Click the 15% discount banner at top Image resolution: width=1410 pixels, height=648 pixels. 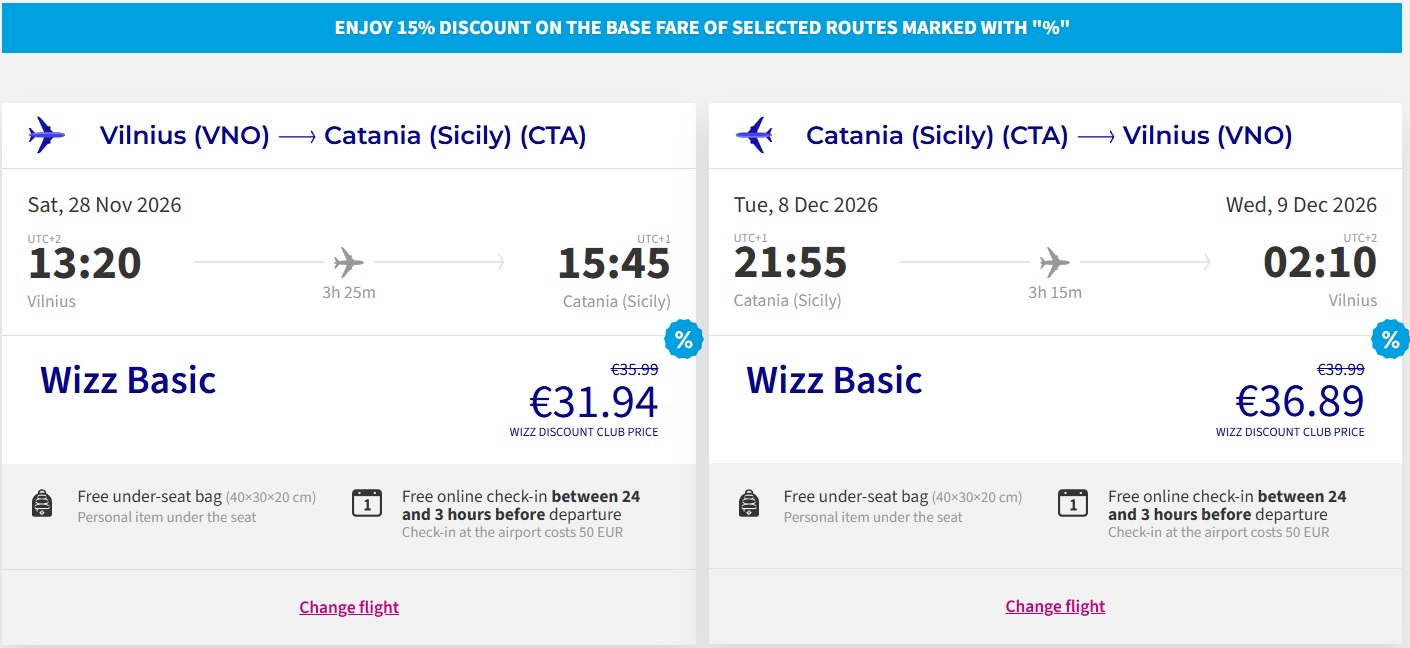[702, 27]
